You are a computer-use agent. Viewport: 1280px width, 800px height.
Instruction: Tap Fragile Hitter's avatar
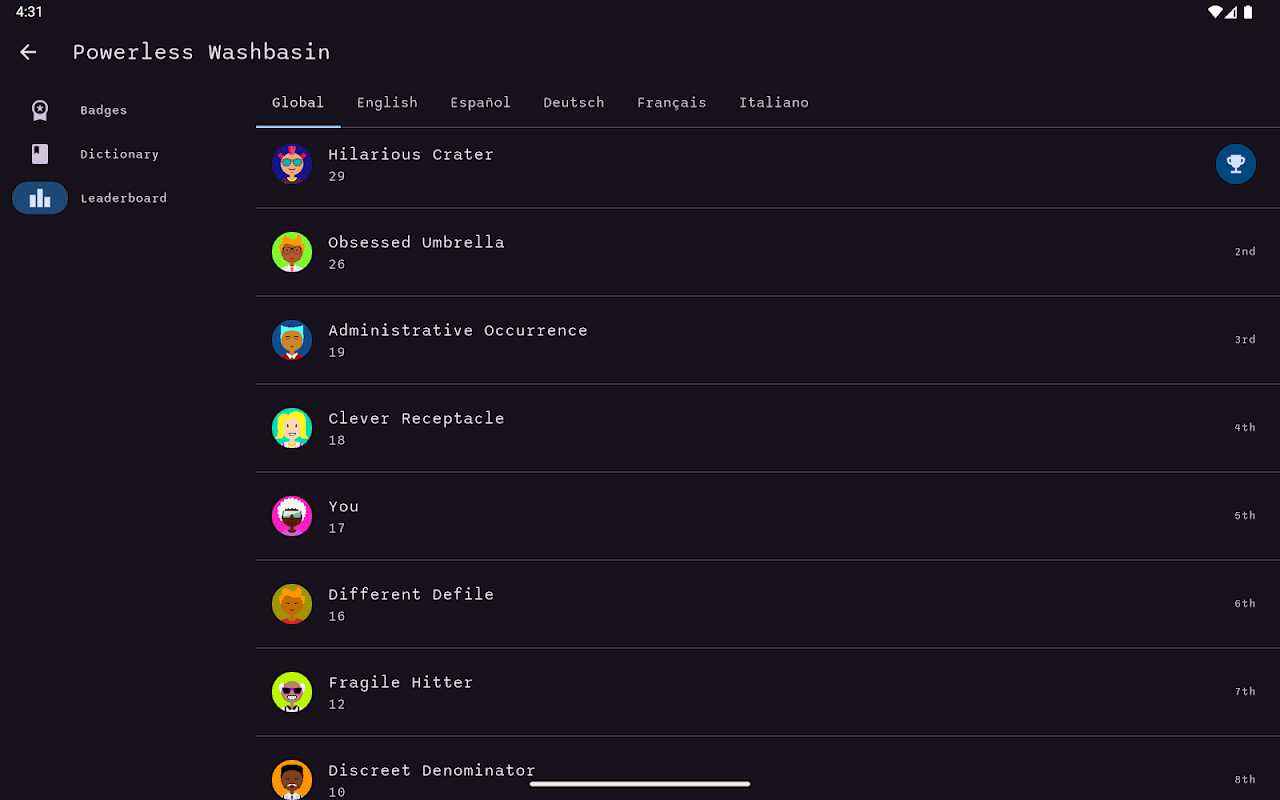292,692
